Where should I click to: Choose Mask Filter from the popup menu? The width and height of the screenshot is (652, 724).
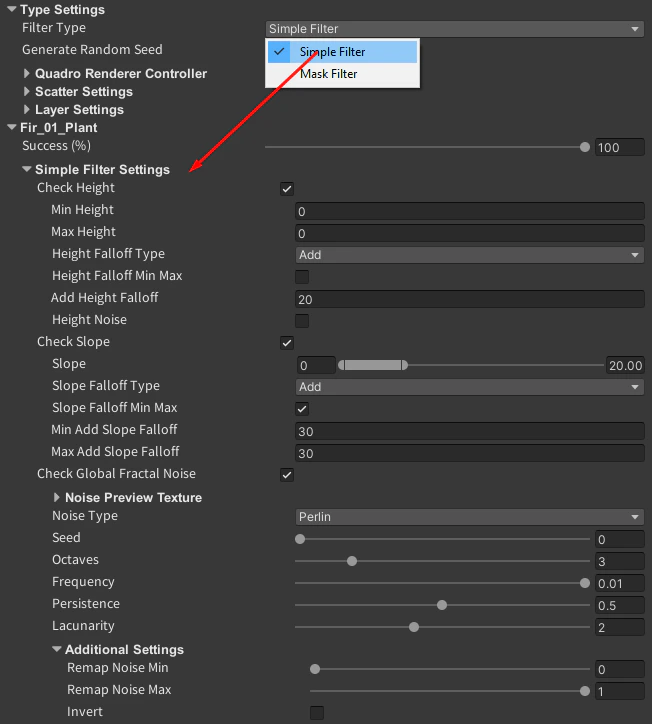coord(342,74)
